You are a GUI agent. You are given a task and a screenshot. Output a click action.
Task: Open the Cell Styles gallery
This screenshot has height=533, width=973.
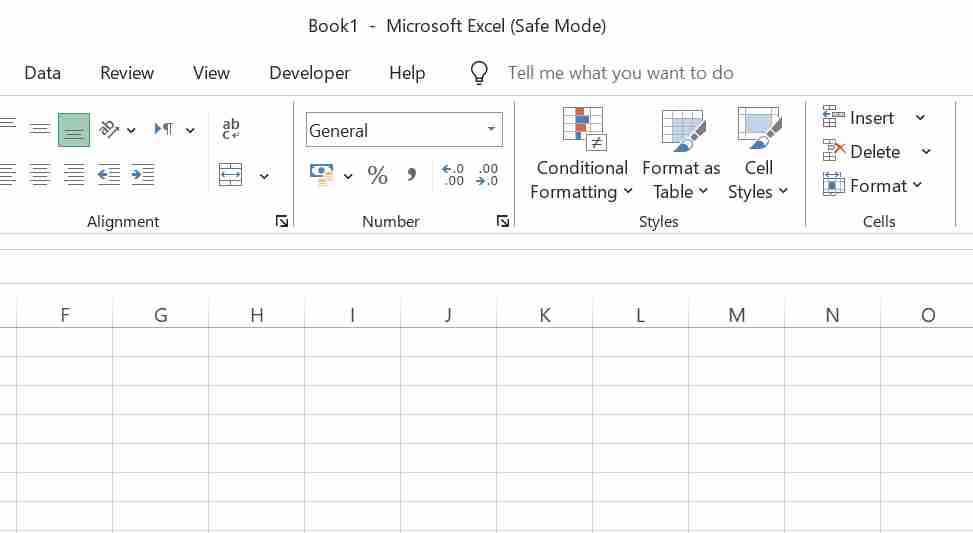pyautogui.click(x=758, y=153)
